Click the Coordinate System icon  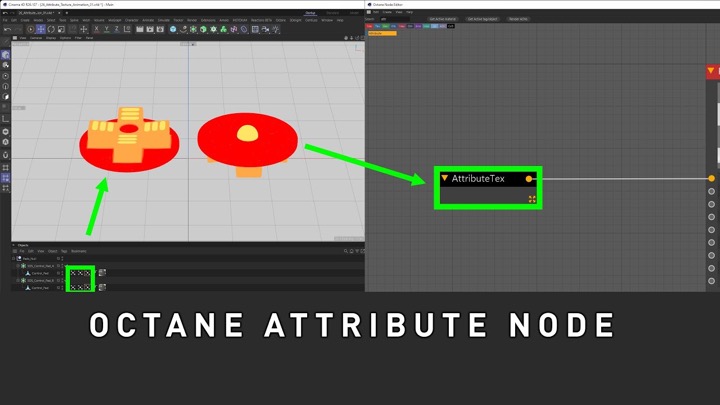(127, 29)
